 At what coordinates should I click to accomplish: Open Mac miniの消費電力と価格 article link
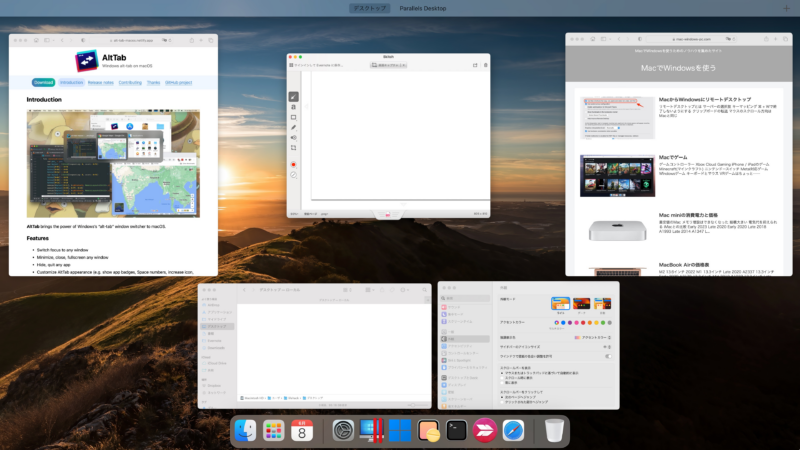[688, 215]
